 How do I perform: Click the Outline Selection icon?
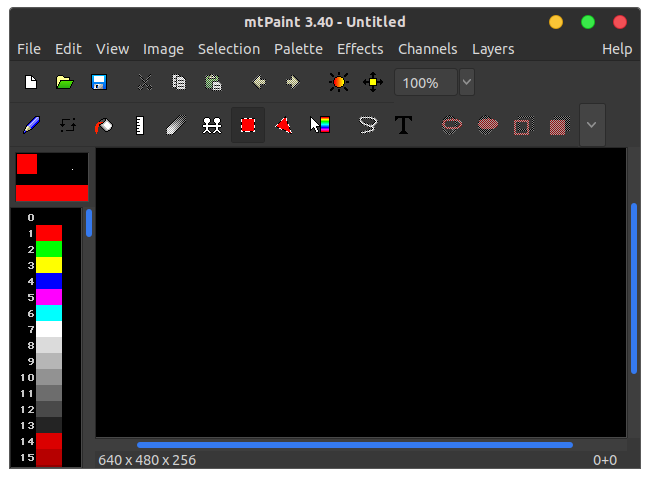(x=523, y=126)
